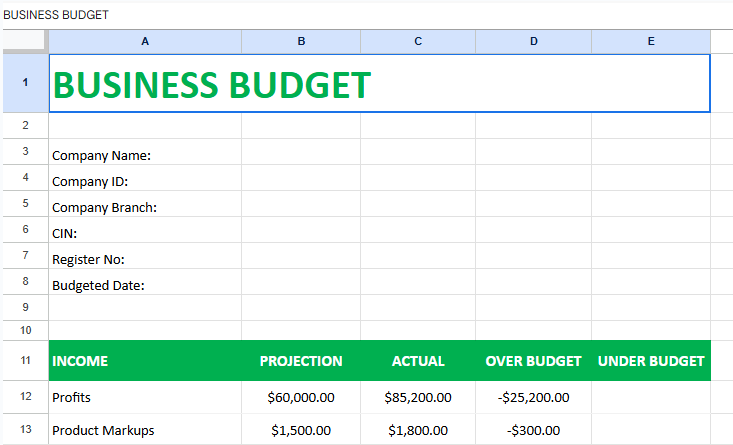733x445 pixels.
Task: Click the select-all corner box of the sheet
Action: (24, 41)
